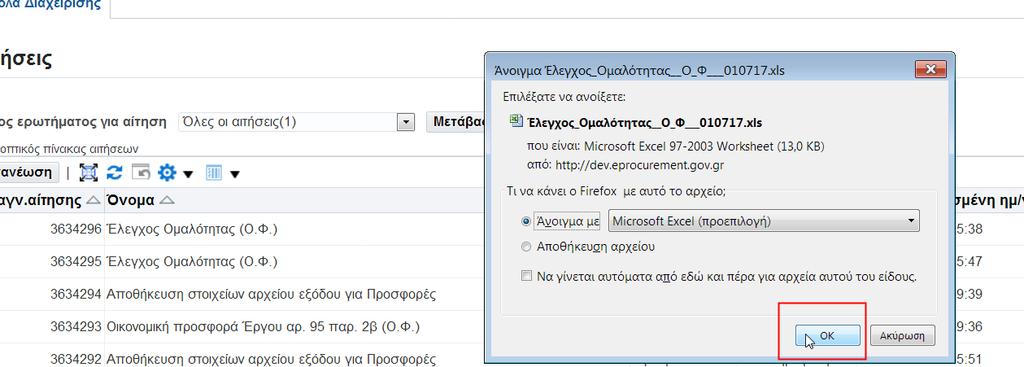Sort by Αναγν.αίτησης column triangle
This screenshot has height=367, width=1024.
(x=93, y=200)
